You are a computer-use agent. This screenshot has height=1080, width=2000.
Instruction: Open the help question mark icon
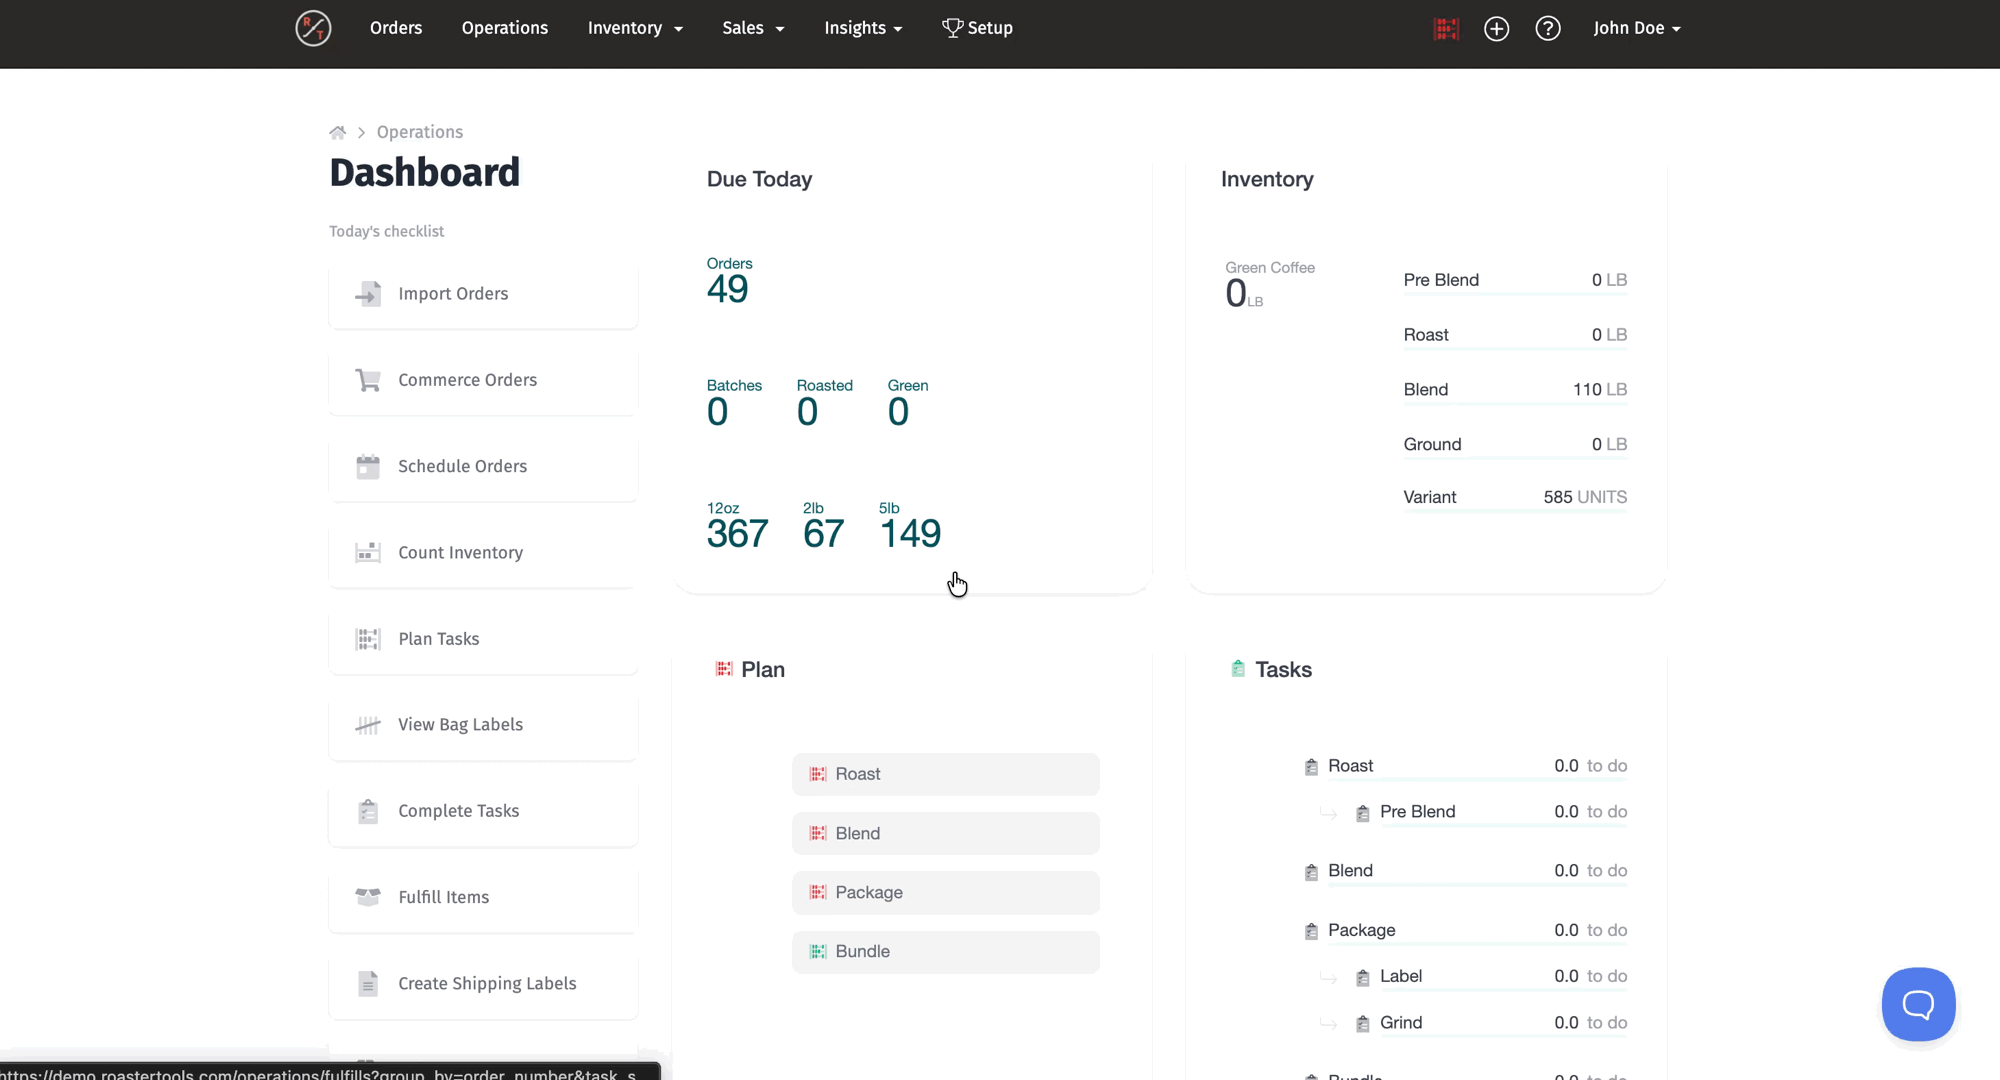click(x=1548, y=29)
